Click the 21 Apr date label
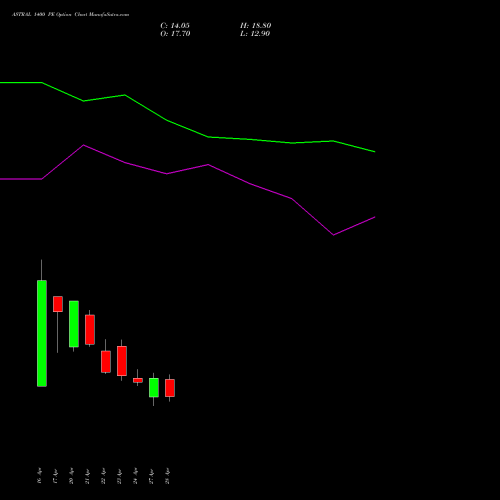 point(87,476)
